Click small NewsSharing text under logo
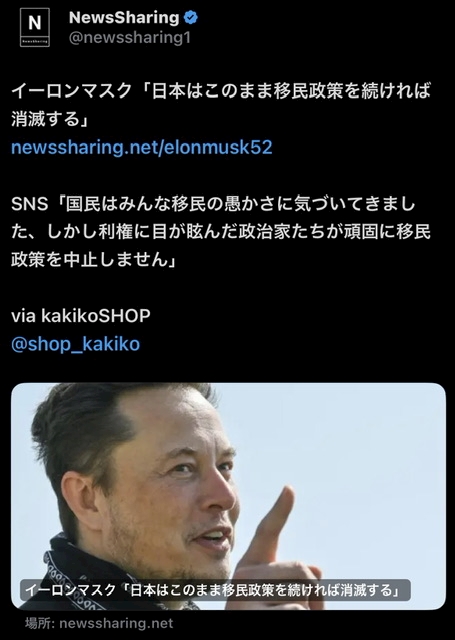Image resolution: width=455 pixels, height=640 pixels. 35,41
